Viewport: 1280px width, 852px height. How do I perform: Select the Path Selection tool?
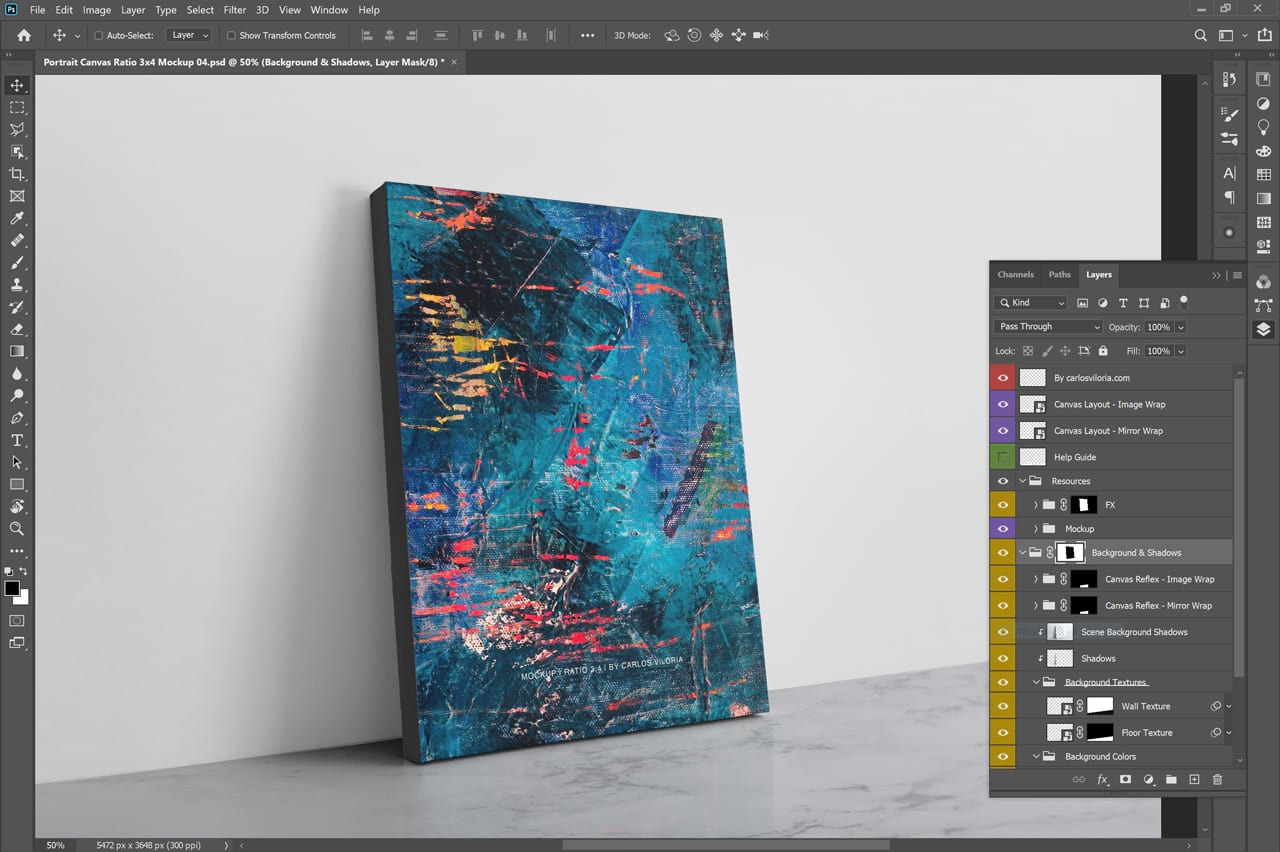pyautogui.click(x=17, y=462)
